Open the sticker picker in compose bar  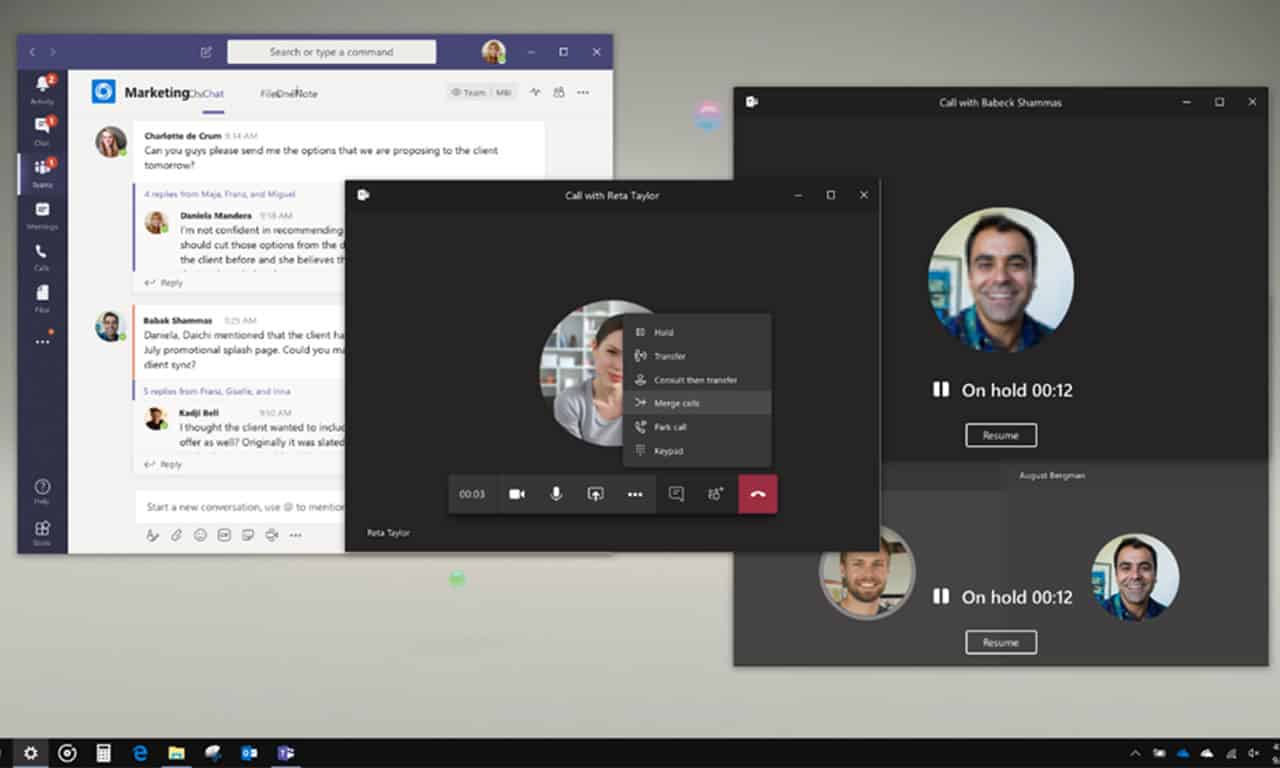248,535
